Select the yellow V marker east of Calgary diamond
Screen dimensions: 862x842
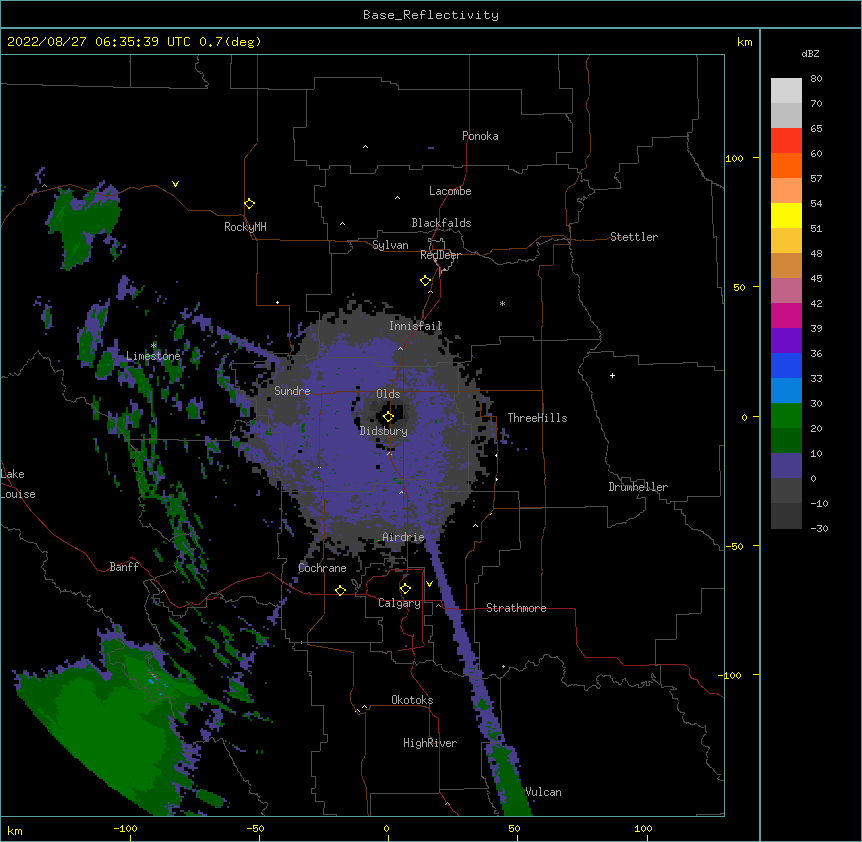429,584
